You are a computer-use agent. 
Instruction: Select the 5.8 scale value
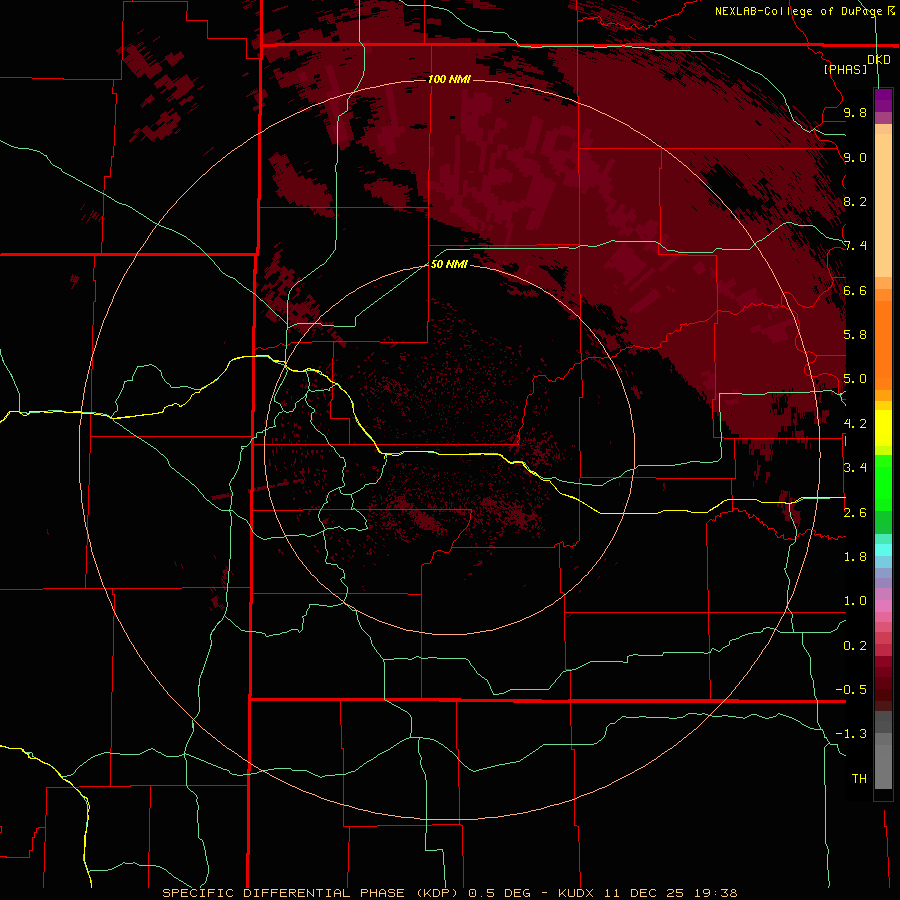pos(855,335)
